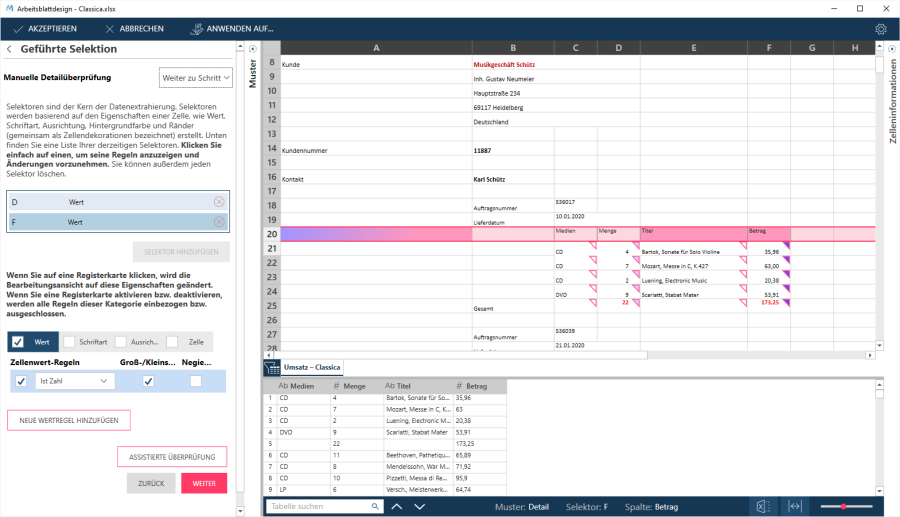Open the 'Weiter zu Schritt' dropdown

[x=196, y=77]
